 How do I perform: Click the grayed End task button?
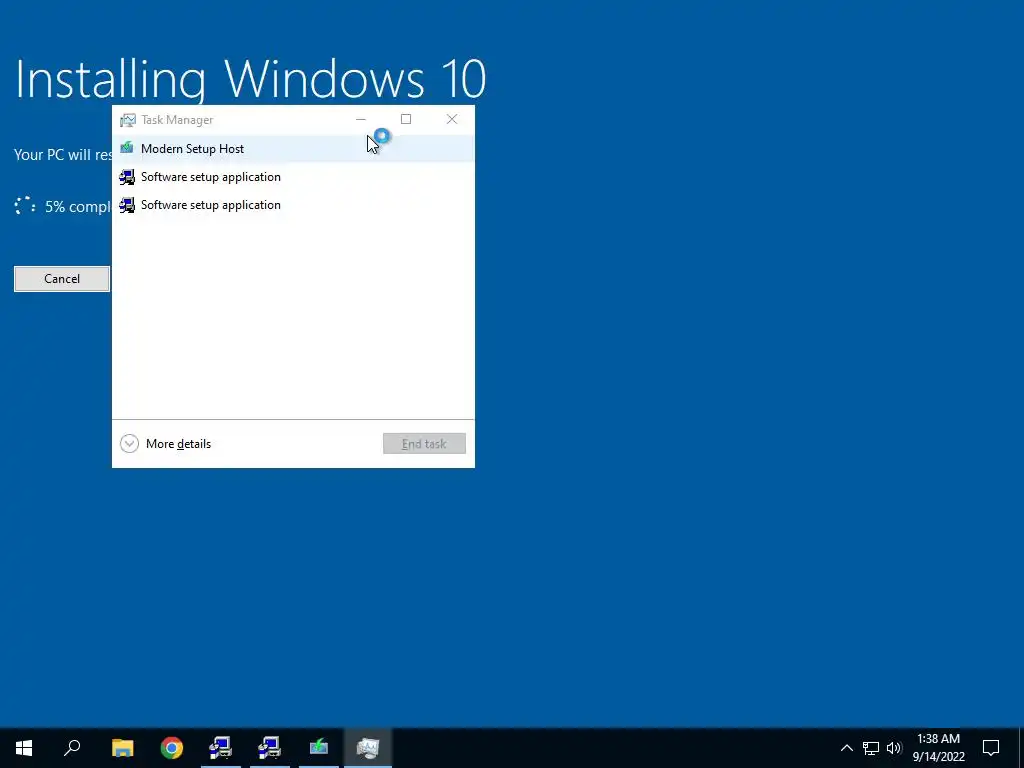424,444
